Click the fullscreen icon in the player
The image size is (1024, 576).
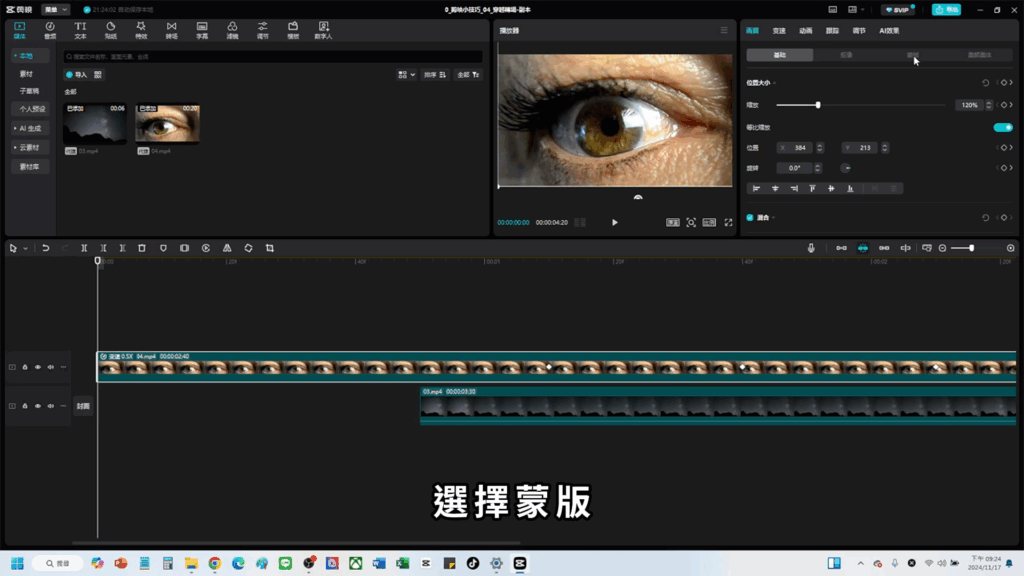coord(728,223)
